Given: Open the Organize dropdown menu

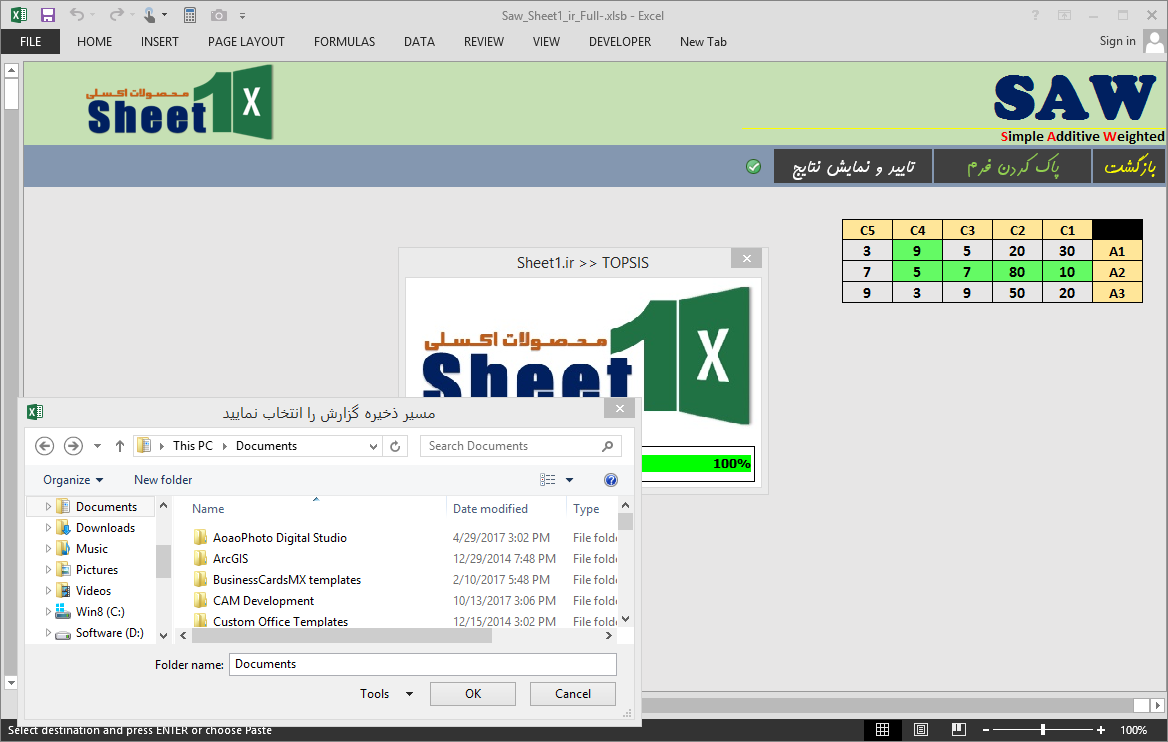Looking at the screenshot, I should [73, 480].
